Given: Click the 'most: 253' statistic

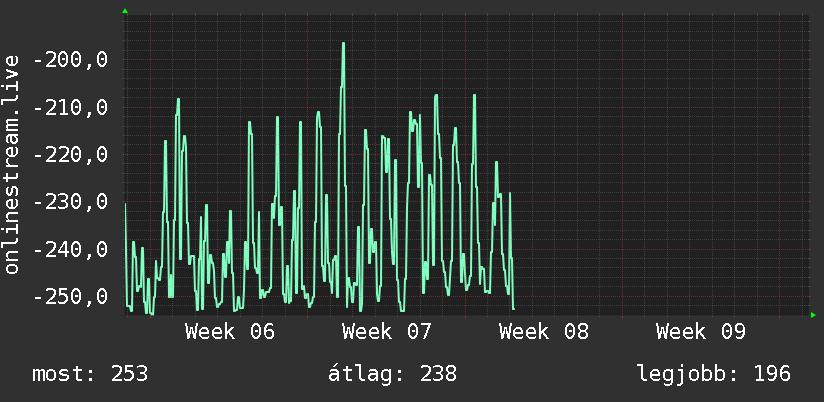Looking at the screenshot, I should 90,374.
